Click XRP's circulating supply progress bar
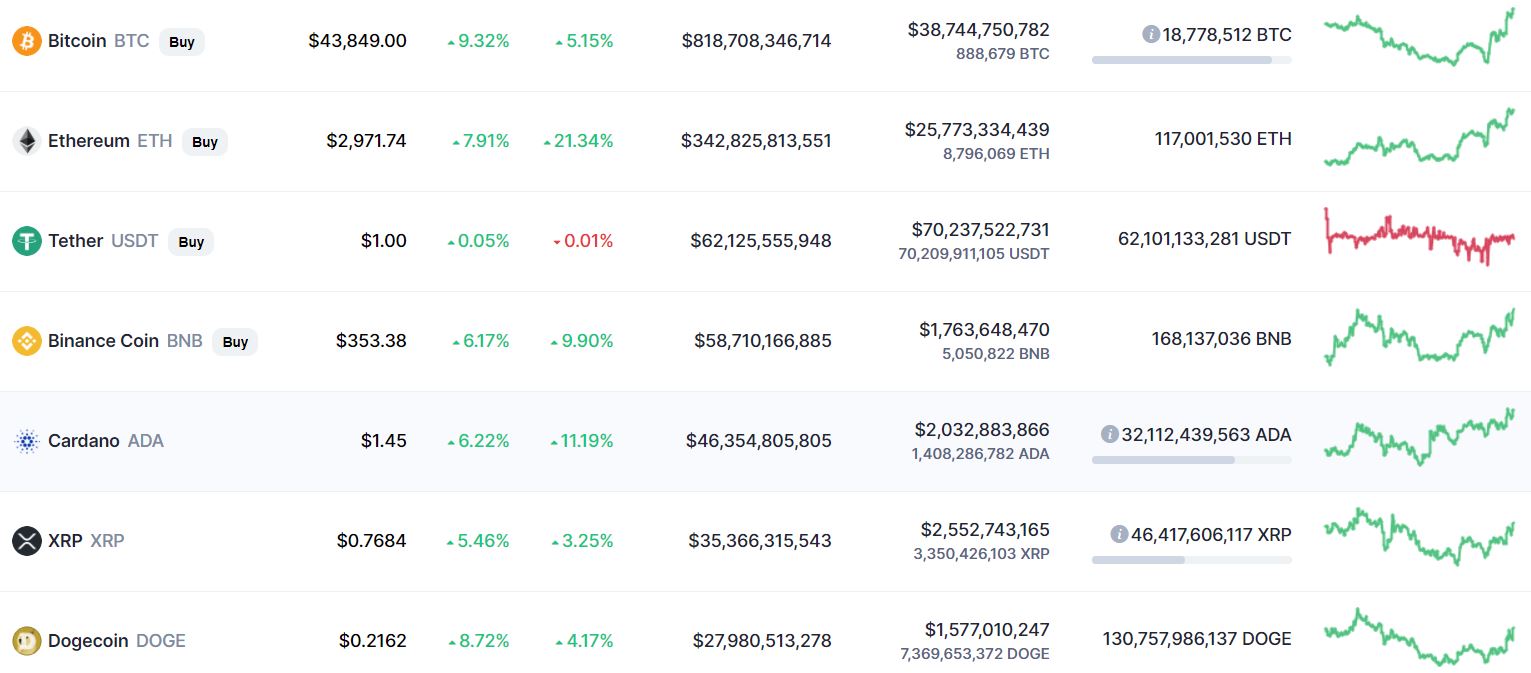 [1191, 560]
